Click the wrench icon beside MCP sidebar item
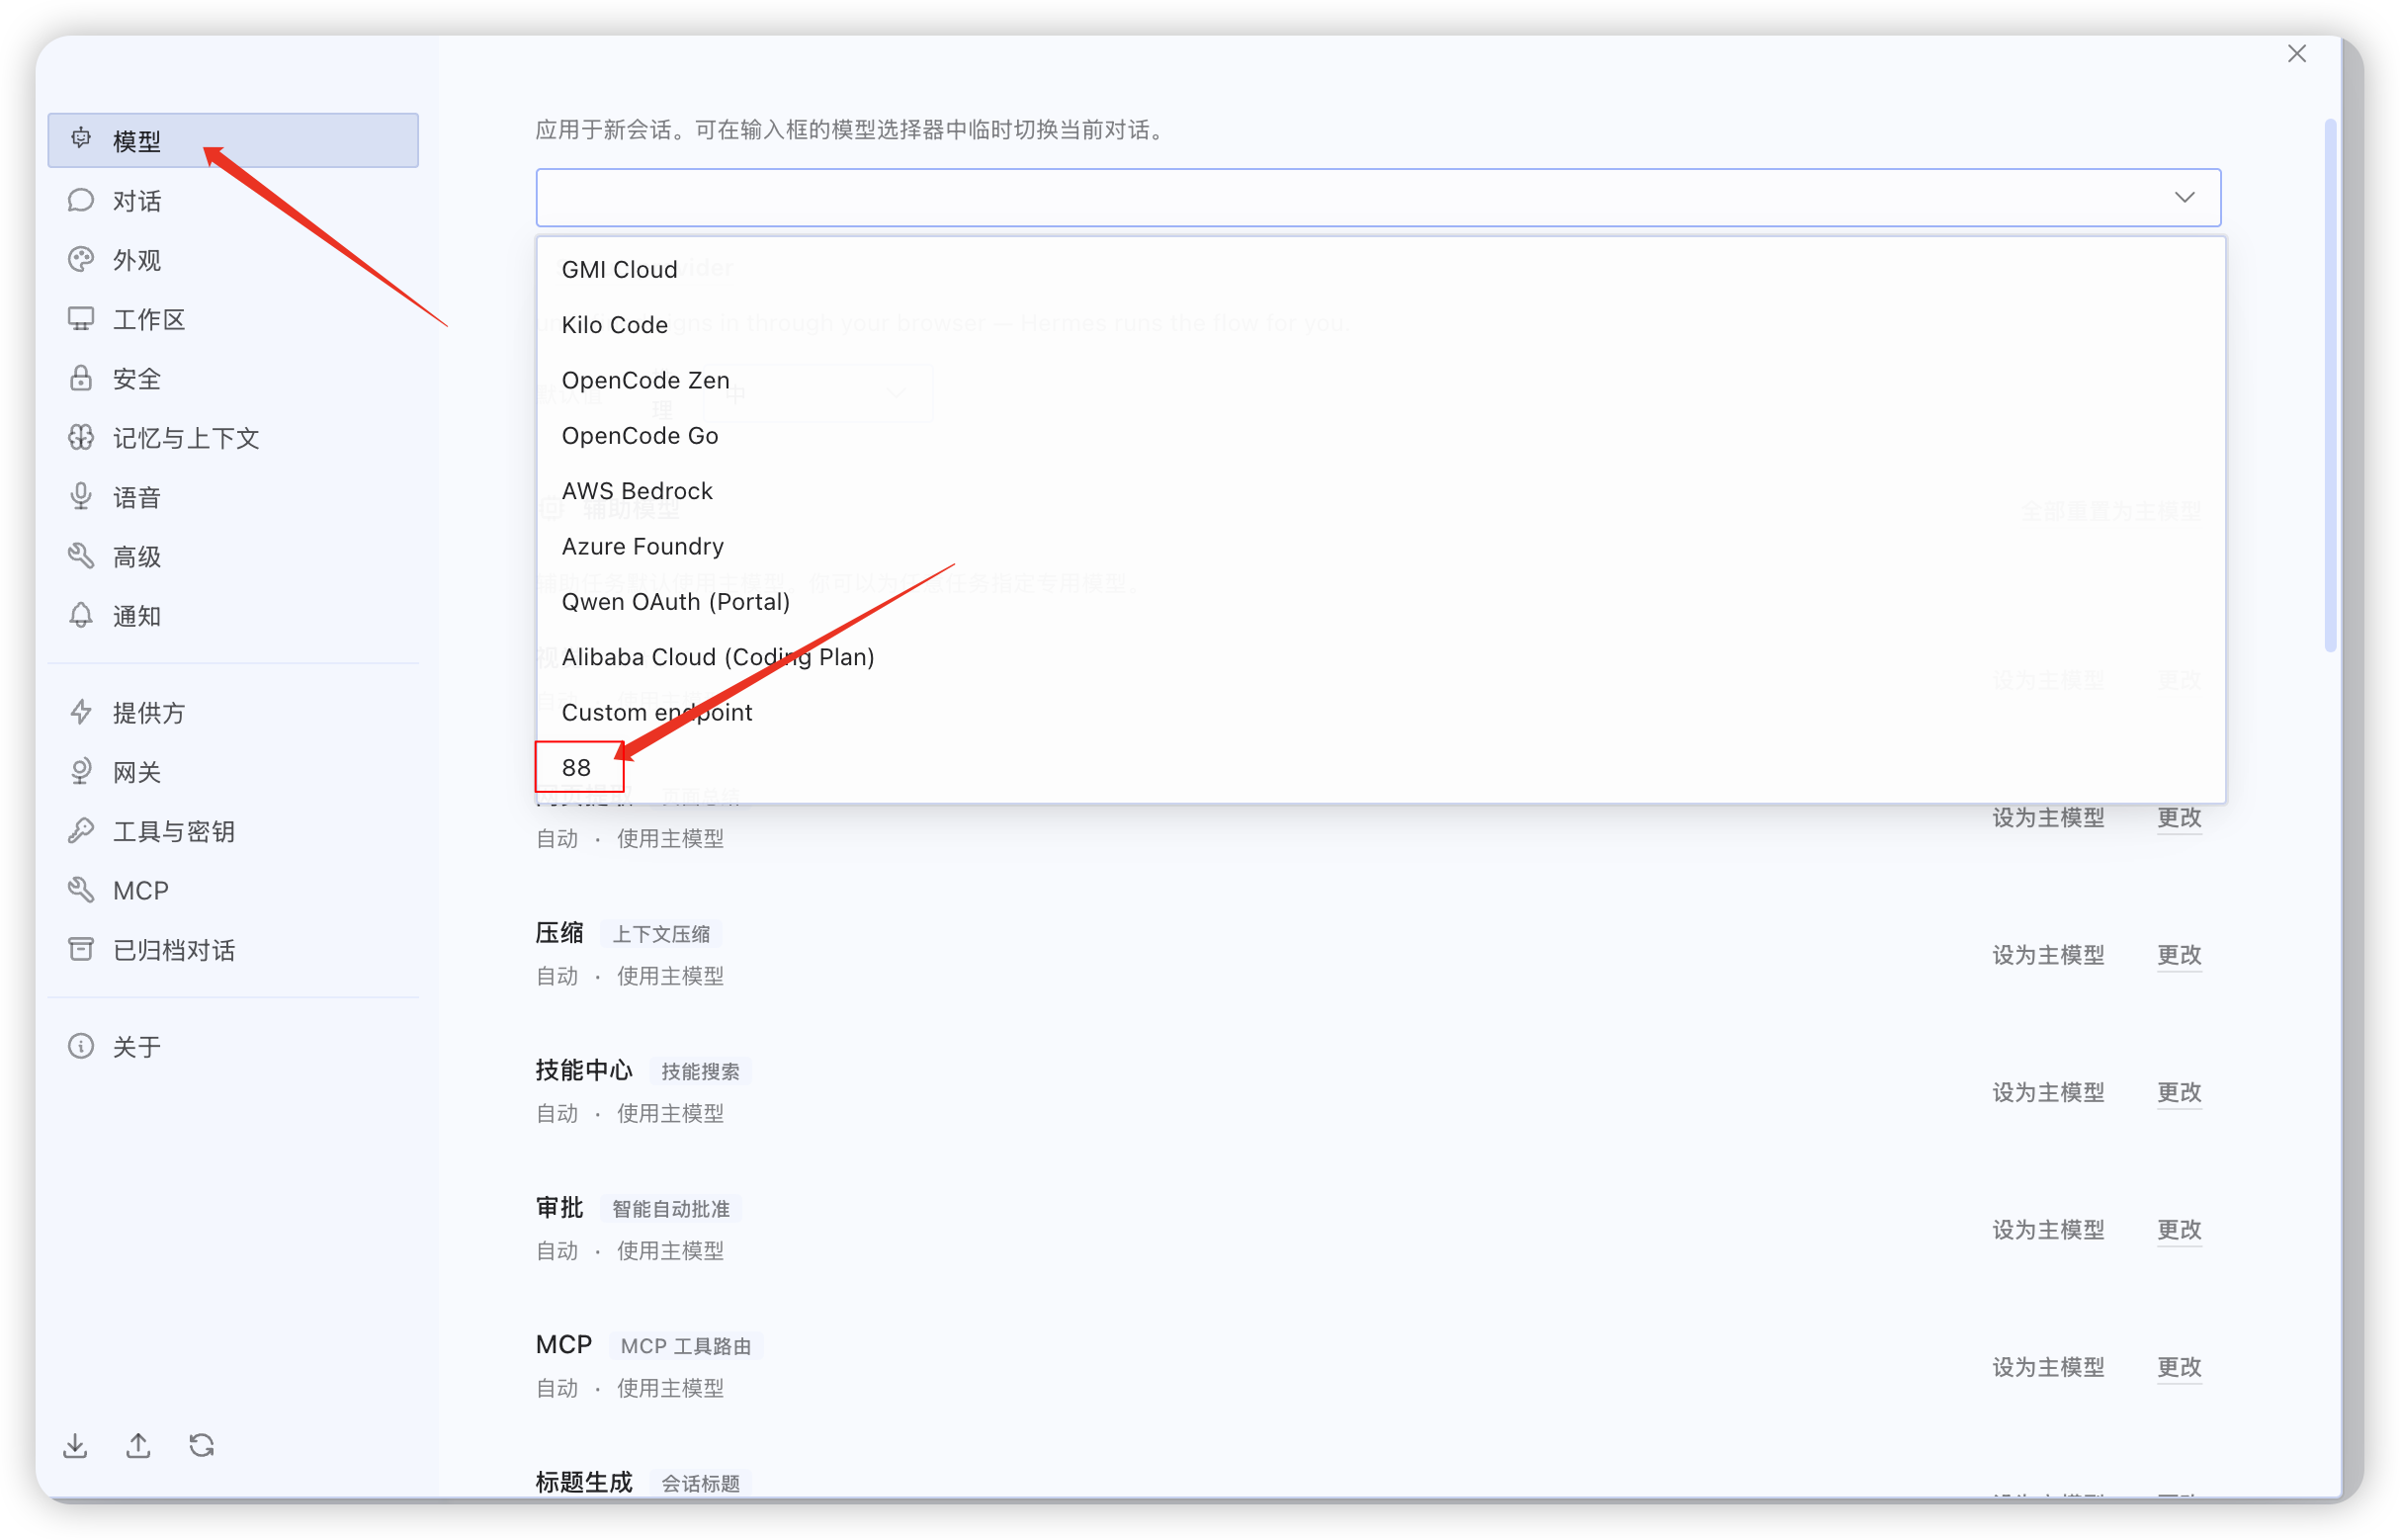This screenshot has height=1540, width=2400. (81, 890)
